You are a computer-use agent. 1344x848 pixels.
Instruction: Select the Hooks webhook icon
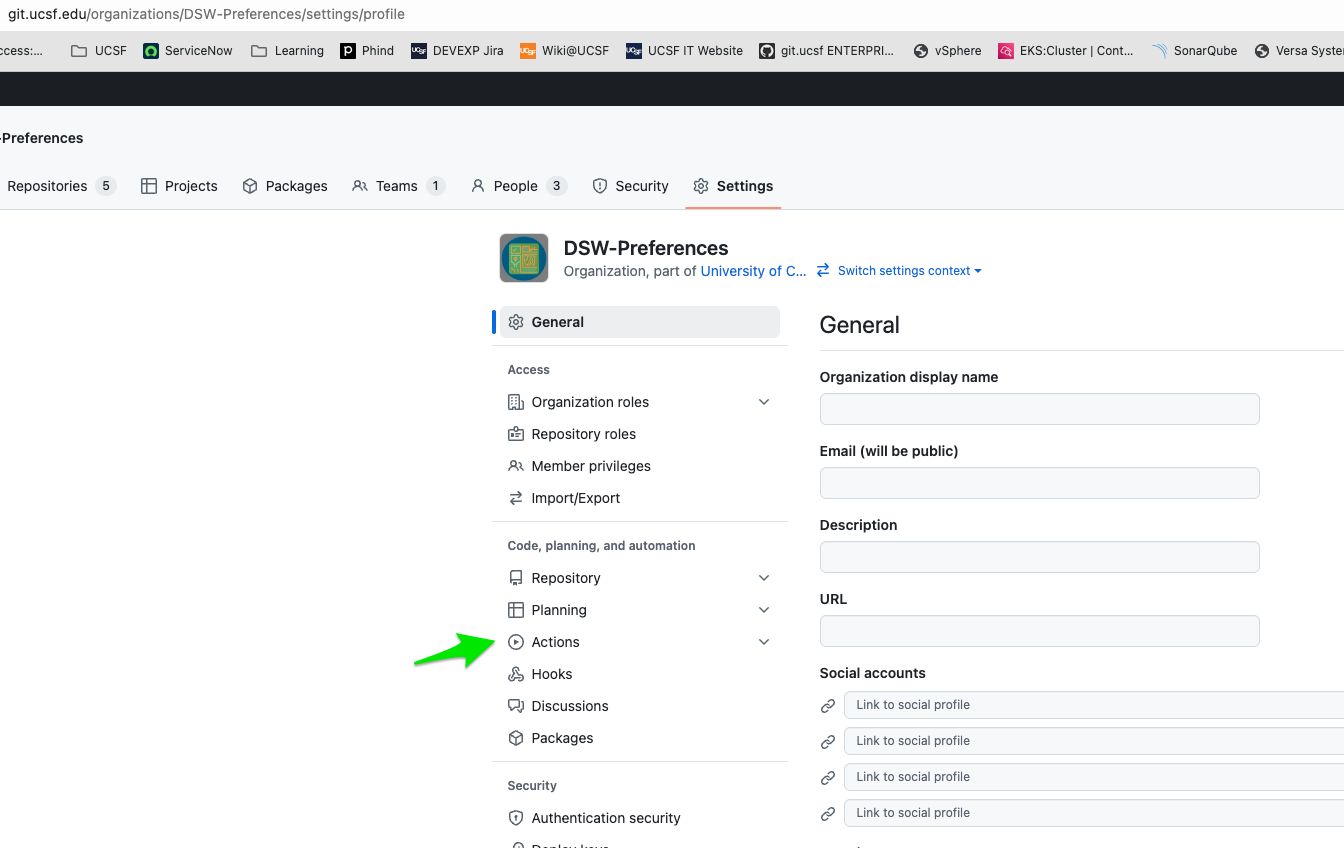515,674
